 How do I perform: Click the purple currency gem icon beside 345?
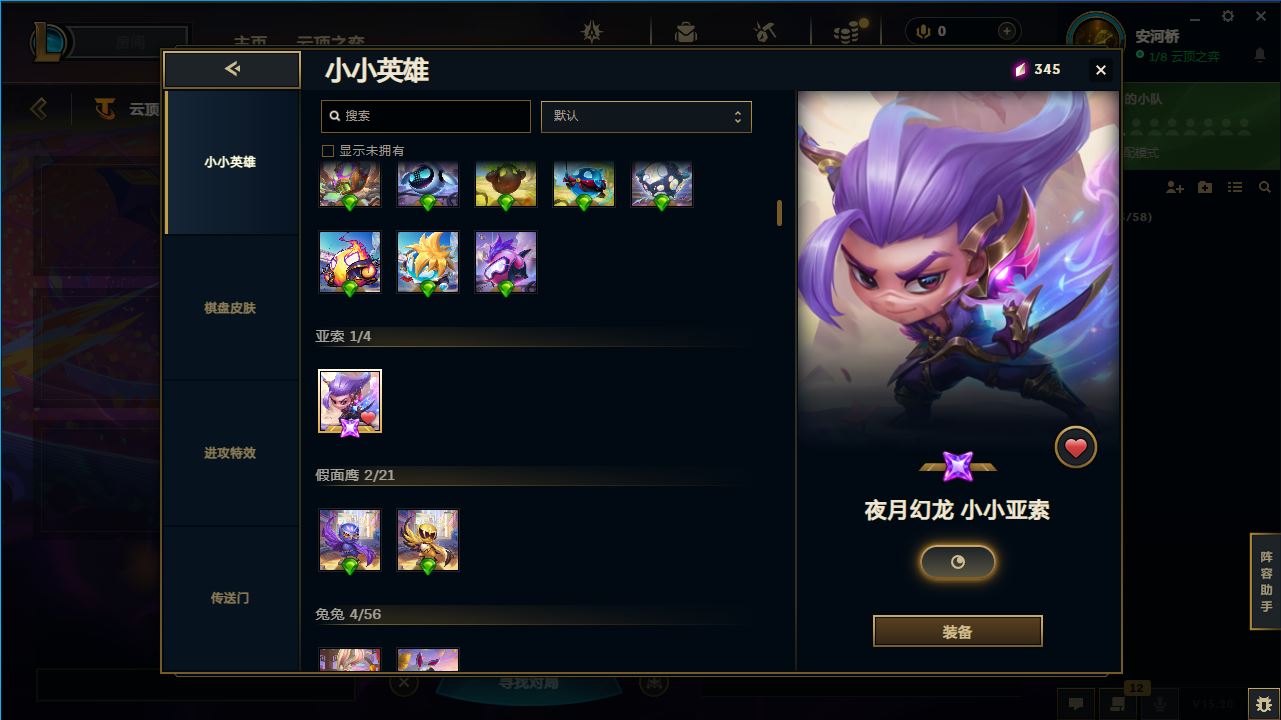click(1021, 69)
